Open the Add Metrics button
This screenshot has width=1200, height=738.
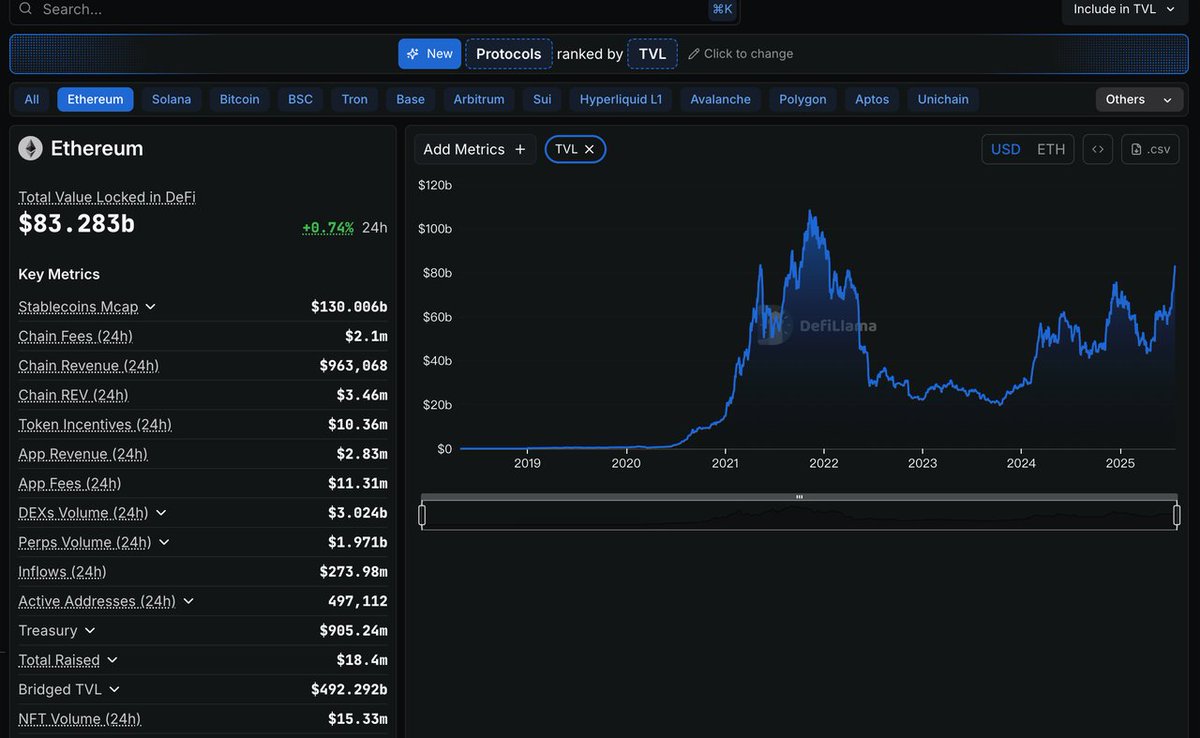pyautogui.click(x=475, y=149)
